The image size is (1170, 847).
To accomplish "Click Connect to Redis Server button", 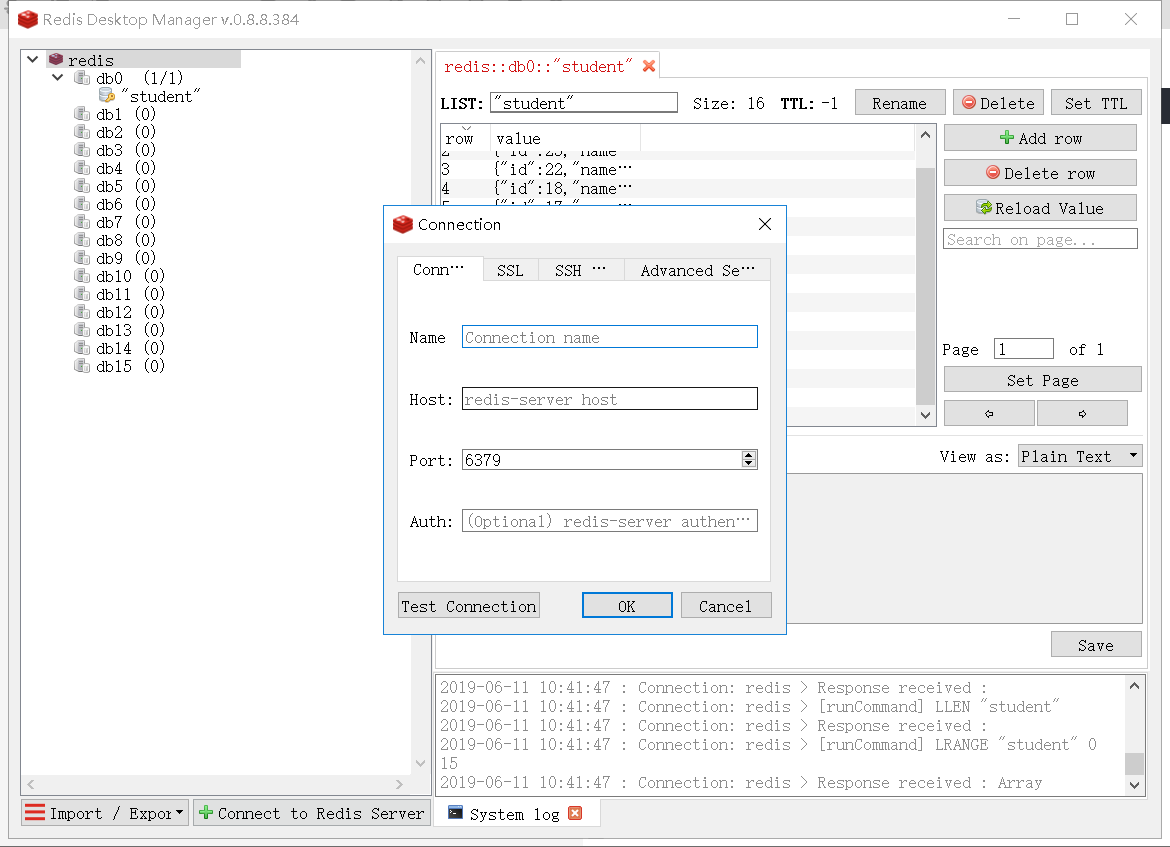I will (x=311, y=813).
